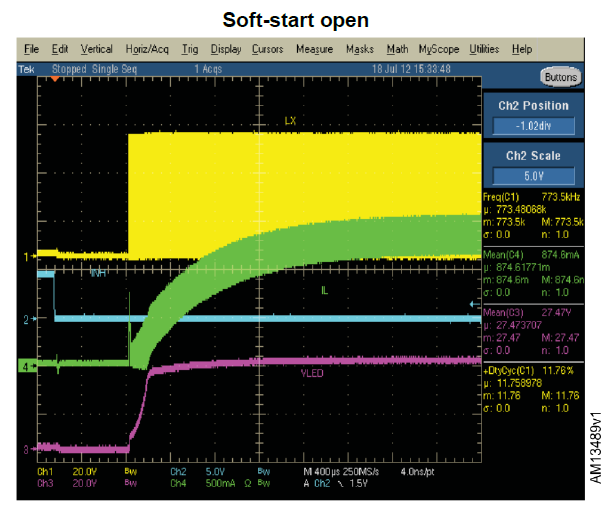This screenshot has width=616, height=520.
Task: Click the channel 1 ground marker
Action: coord(27,257)
